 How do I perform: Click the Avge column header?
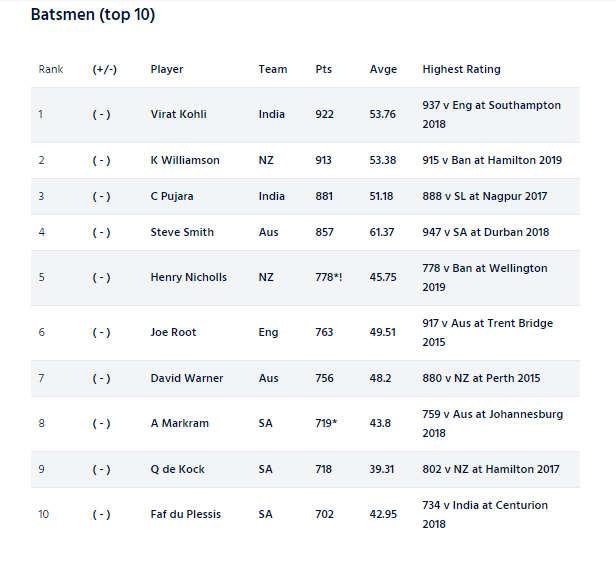383,69
